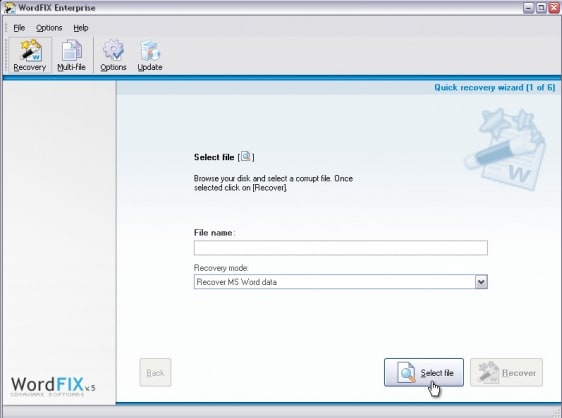
Task: Click the 'Browse your disk' instruction text
Action: 273,183
